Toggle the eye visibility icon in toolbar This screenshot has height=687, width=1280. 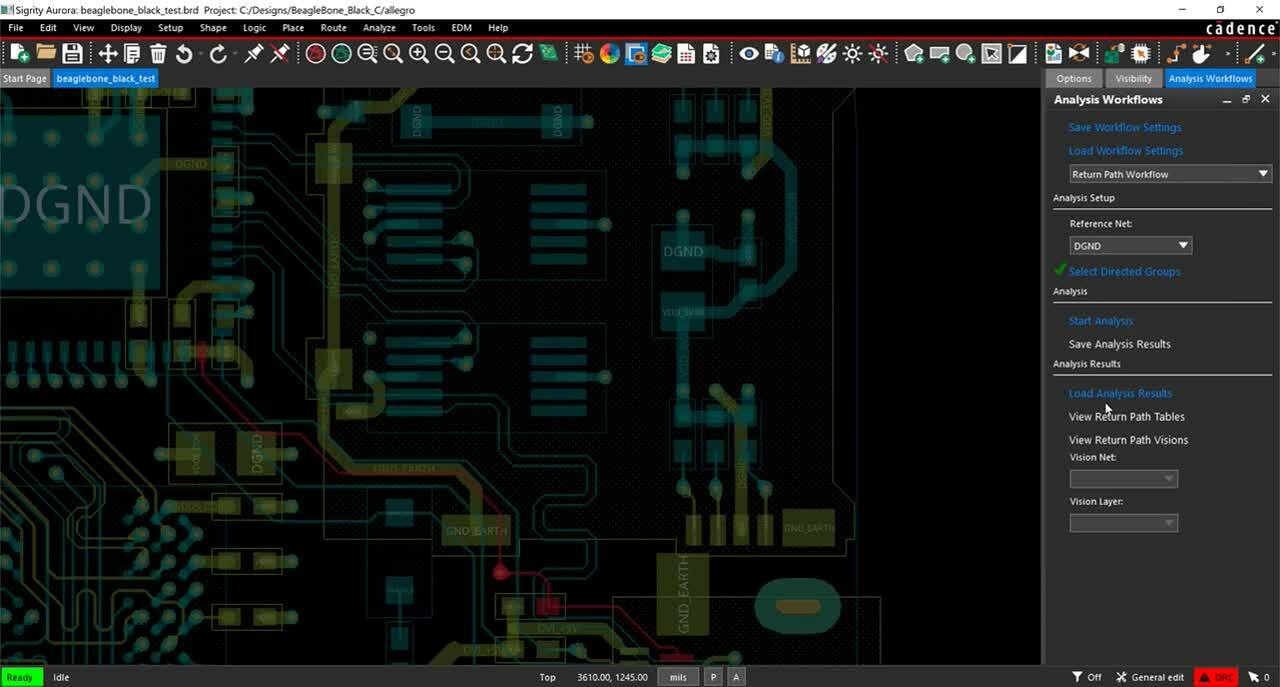coord(749,53)
